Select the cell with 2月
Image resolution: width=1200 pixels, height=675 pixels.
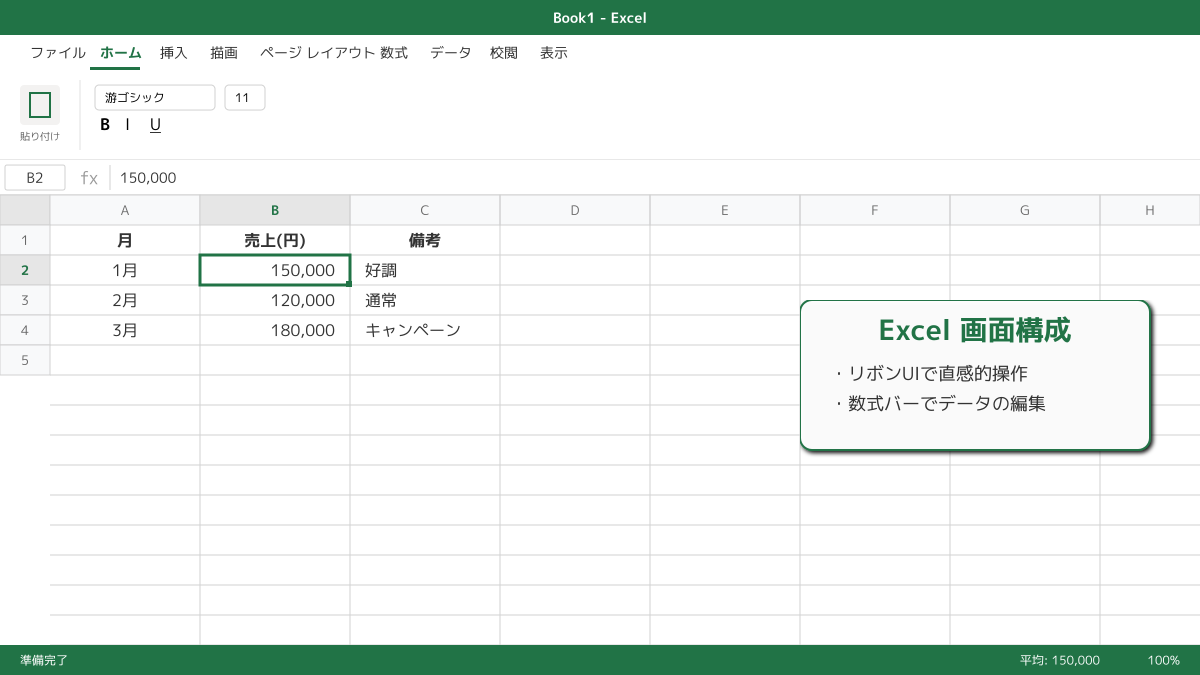tap(125, 300)
